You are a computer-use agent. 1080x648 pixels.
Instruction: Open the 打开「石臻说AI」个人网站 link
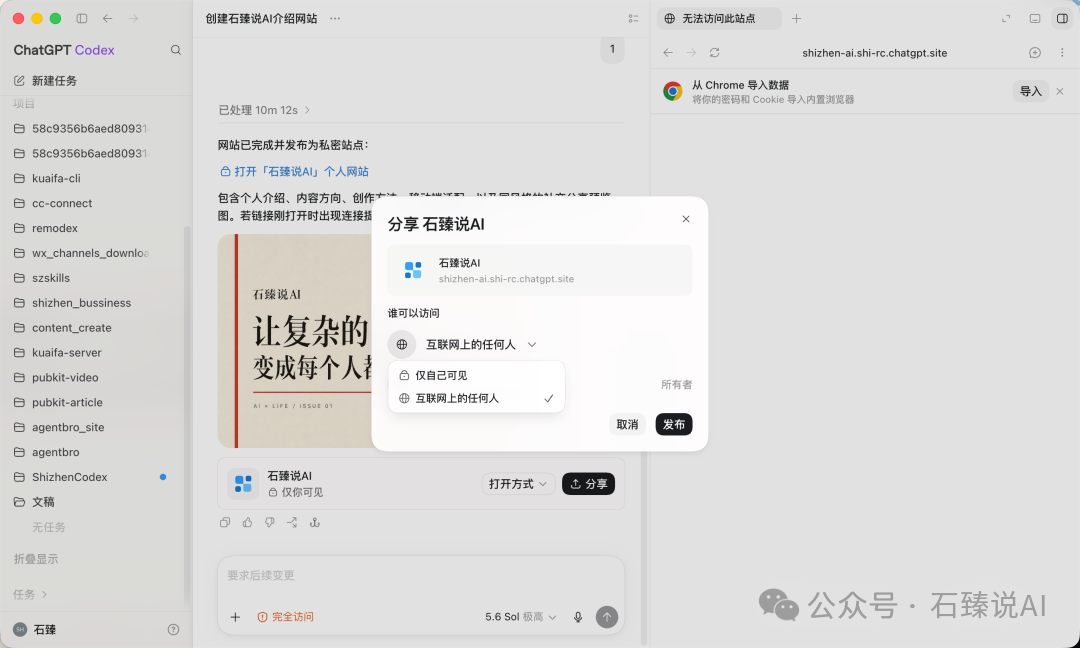coord(294,171)
